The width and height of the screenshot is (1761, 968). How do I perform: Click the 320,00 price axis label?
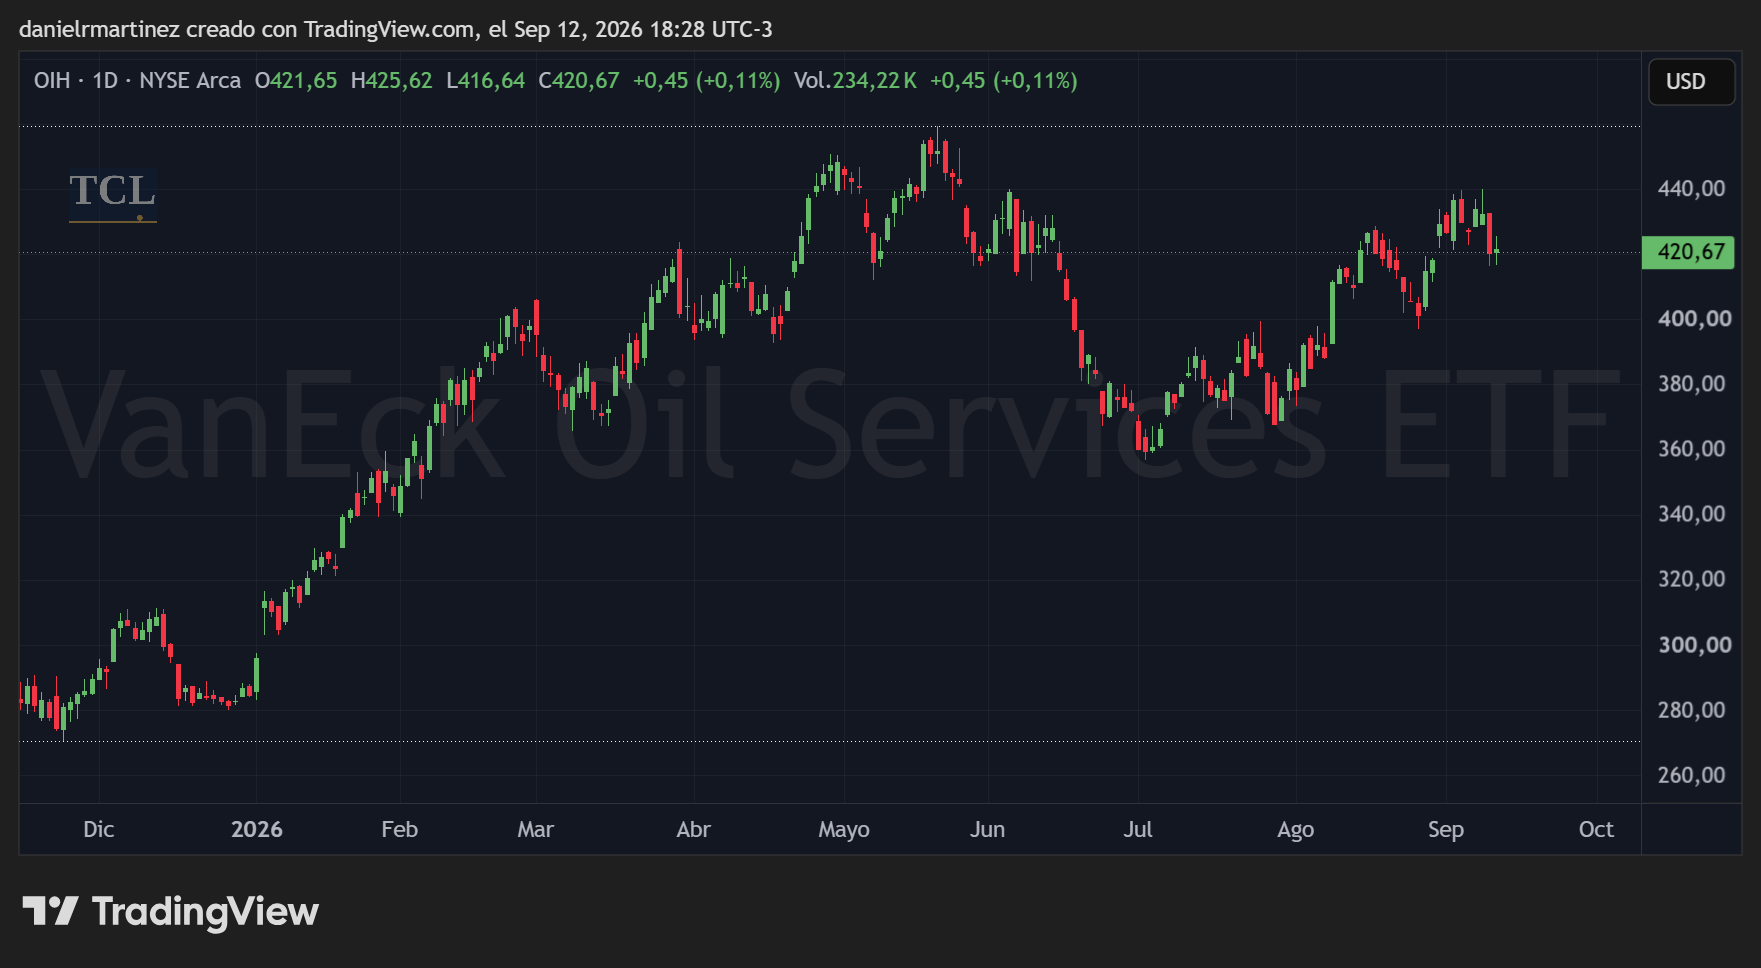(1692, 579)
